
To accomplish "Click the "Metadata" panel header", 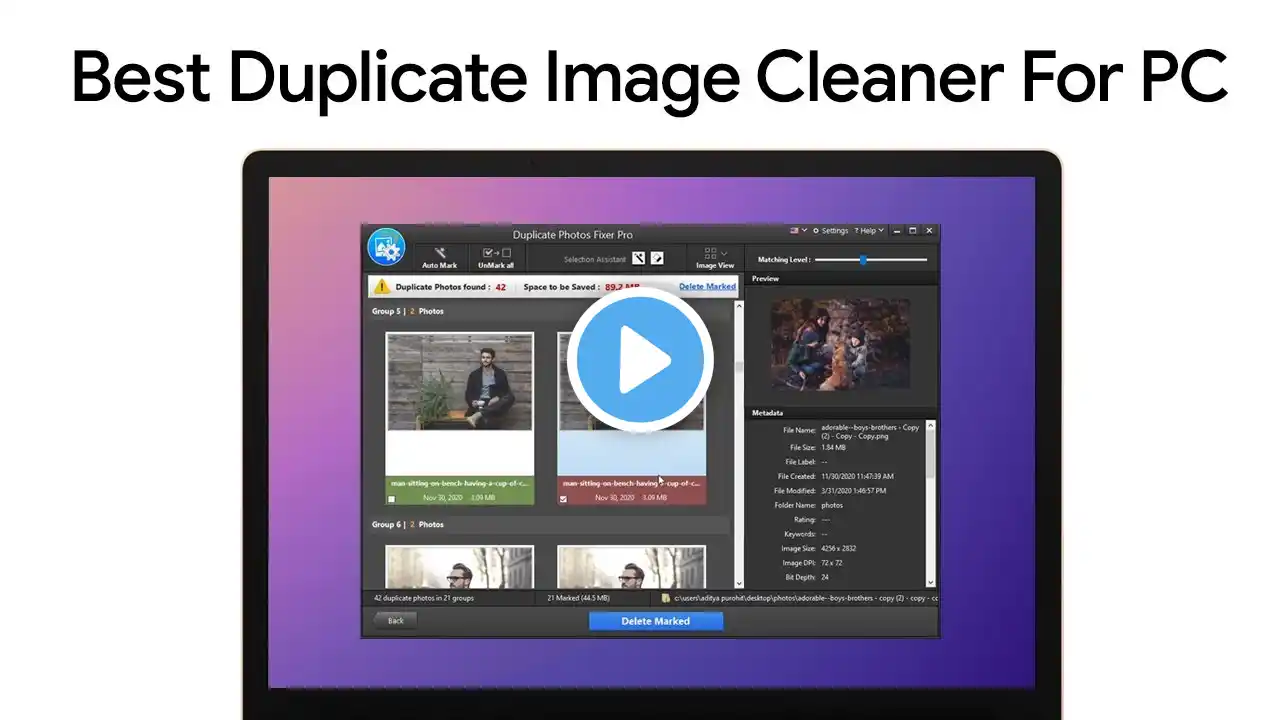I will 767,413.
